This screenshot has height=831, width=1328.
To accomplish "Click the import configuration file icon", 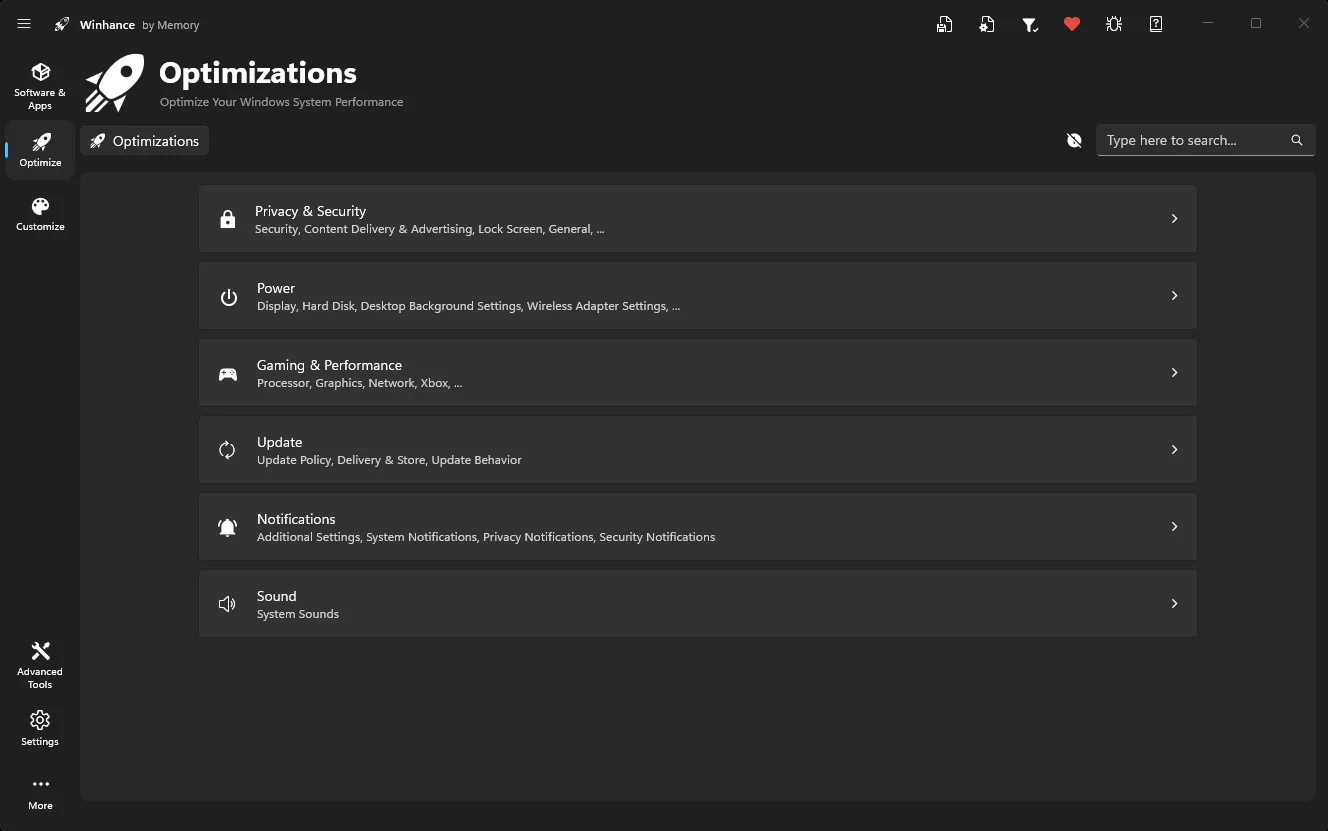I will click(987, 24).
